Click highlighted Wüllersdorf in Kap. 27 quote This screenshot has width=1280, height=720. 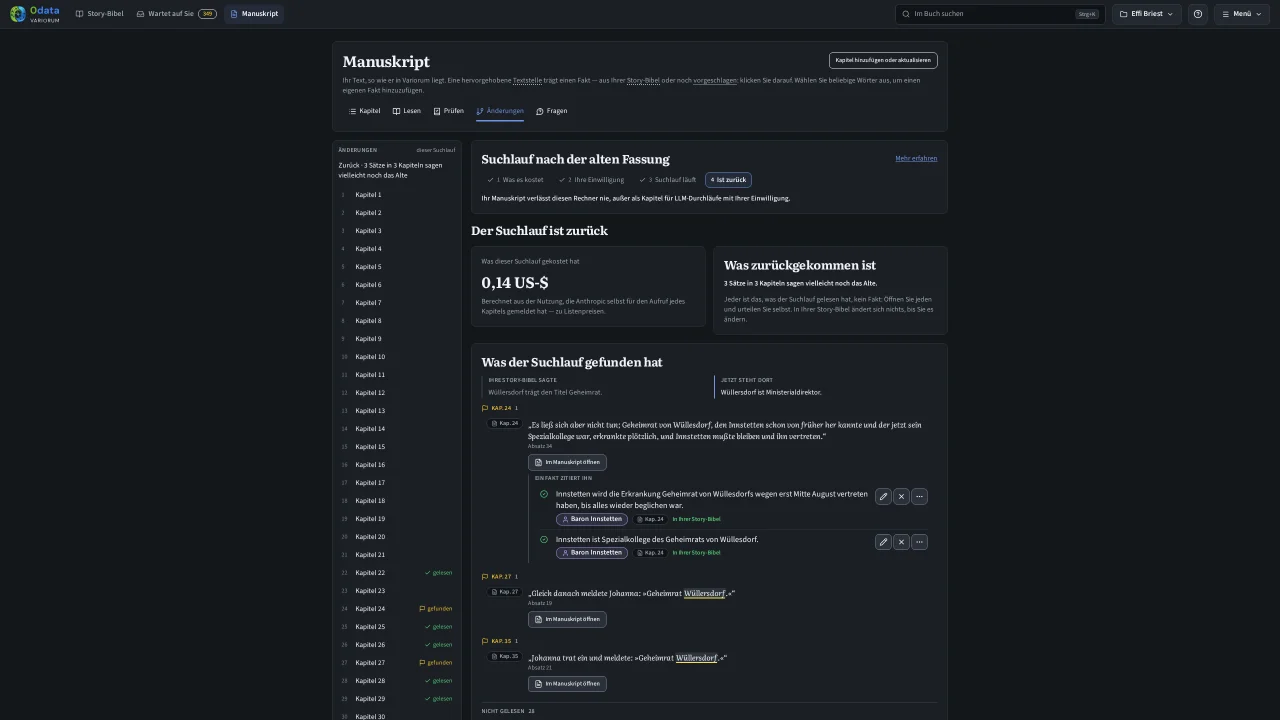click(x=704, y=593)
